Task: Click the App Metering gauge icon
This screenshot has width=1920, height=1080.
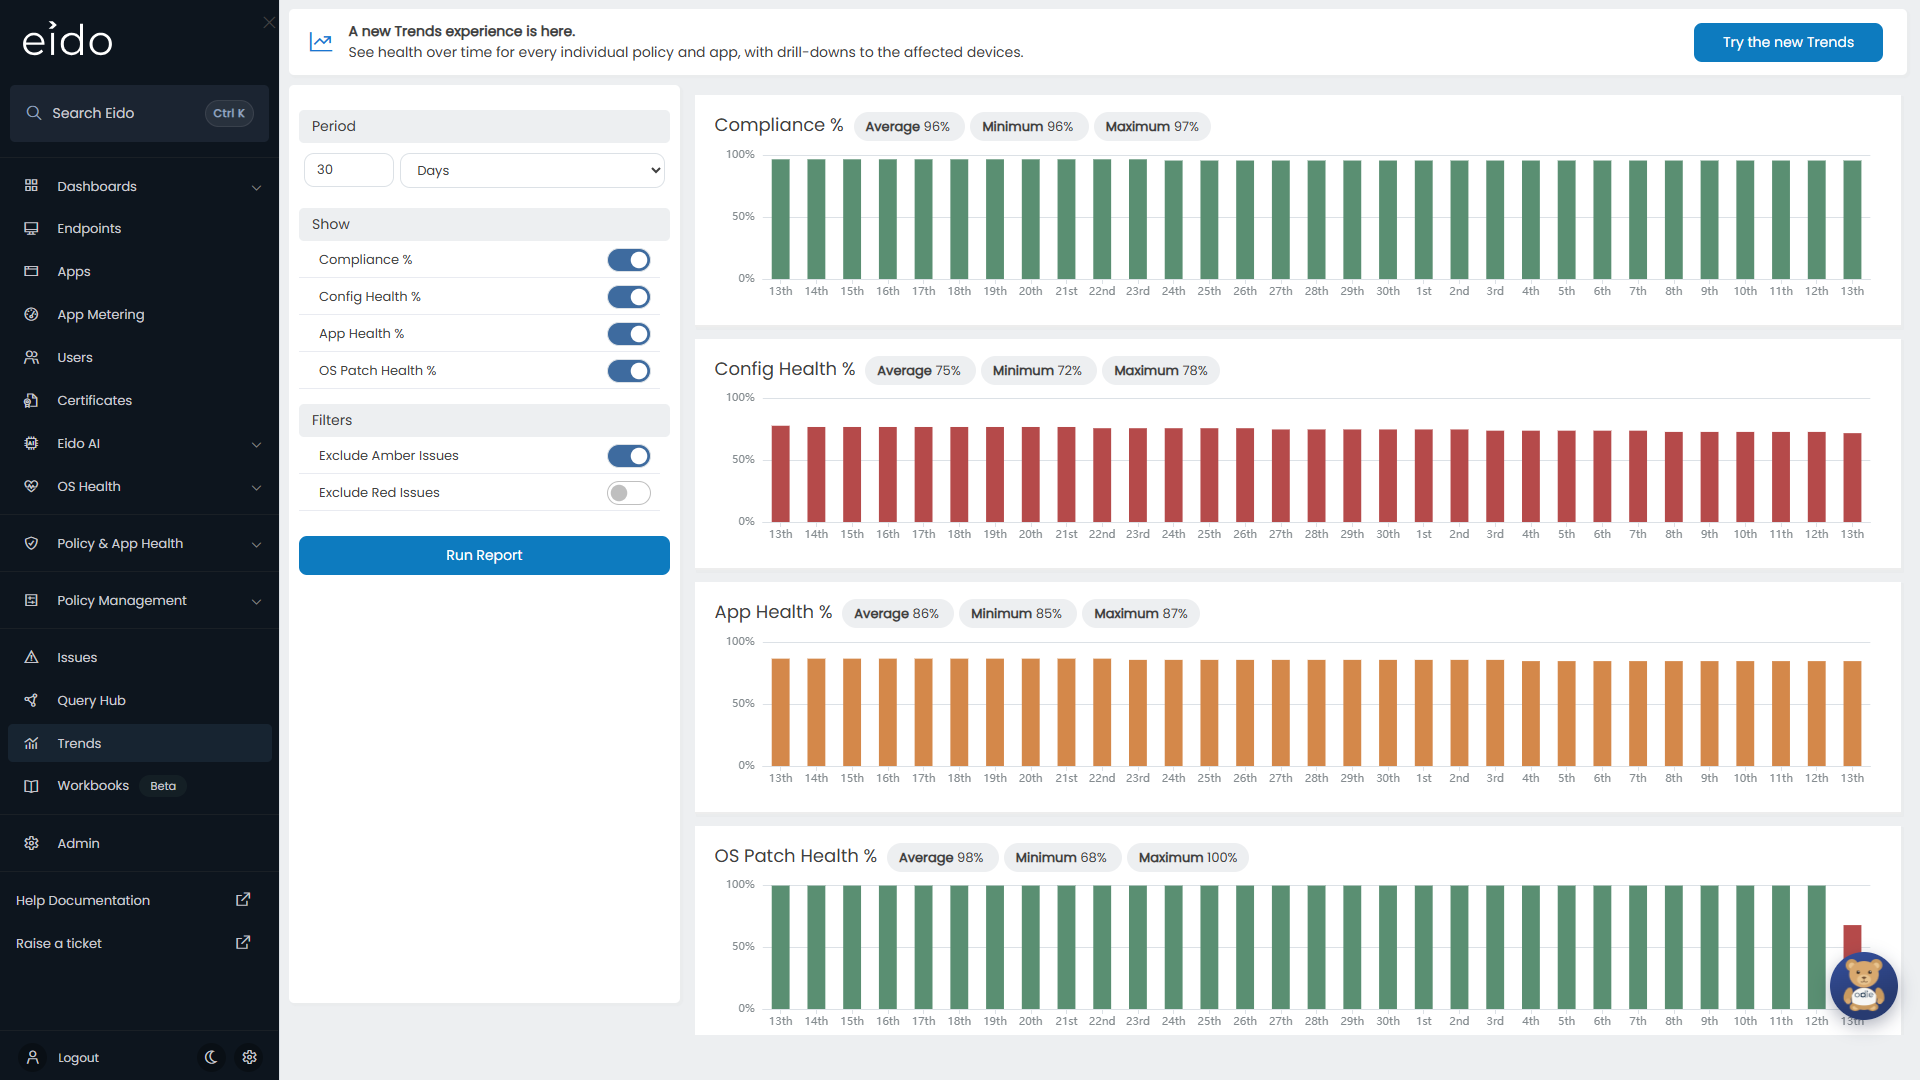Action: pos(31,315)
